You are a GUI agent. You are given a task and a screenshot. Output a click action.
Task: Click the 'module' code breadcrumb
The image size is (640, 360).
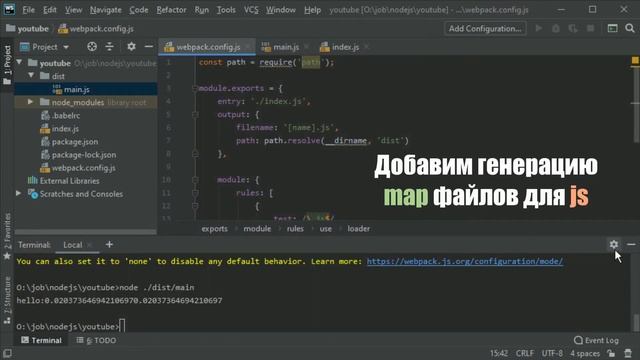(x=257, y=229)
